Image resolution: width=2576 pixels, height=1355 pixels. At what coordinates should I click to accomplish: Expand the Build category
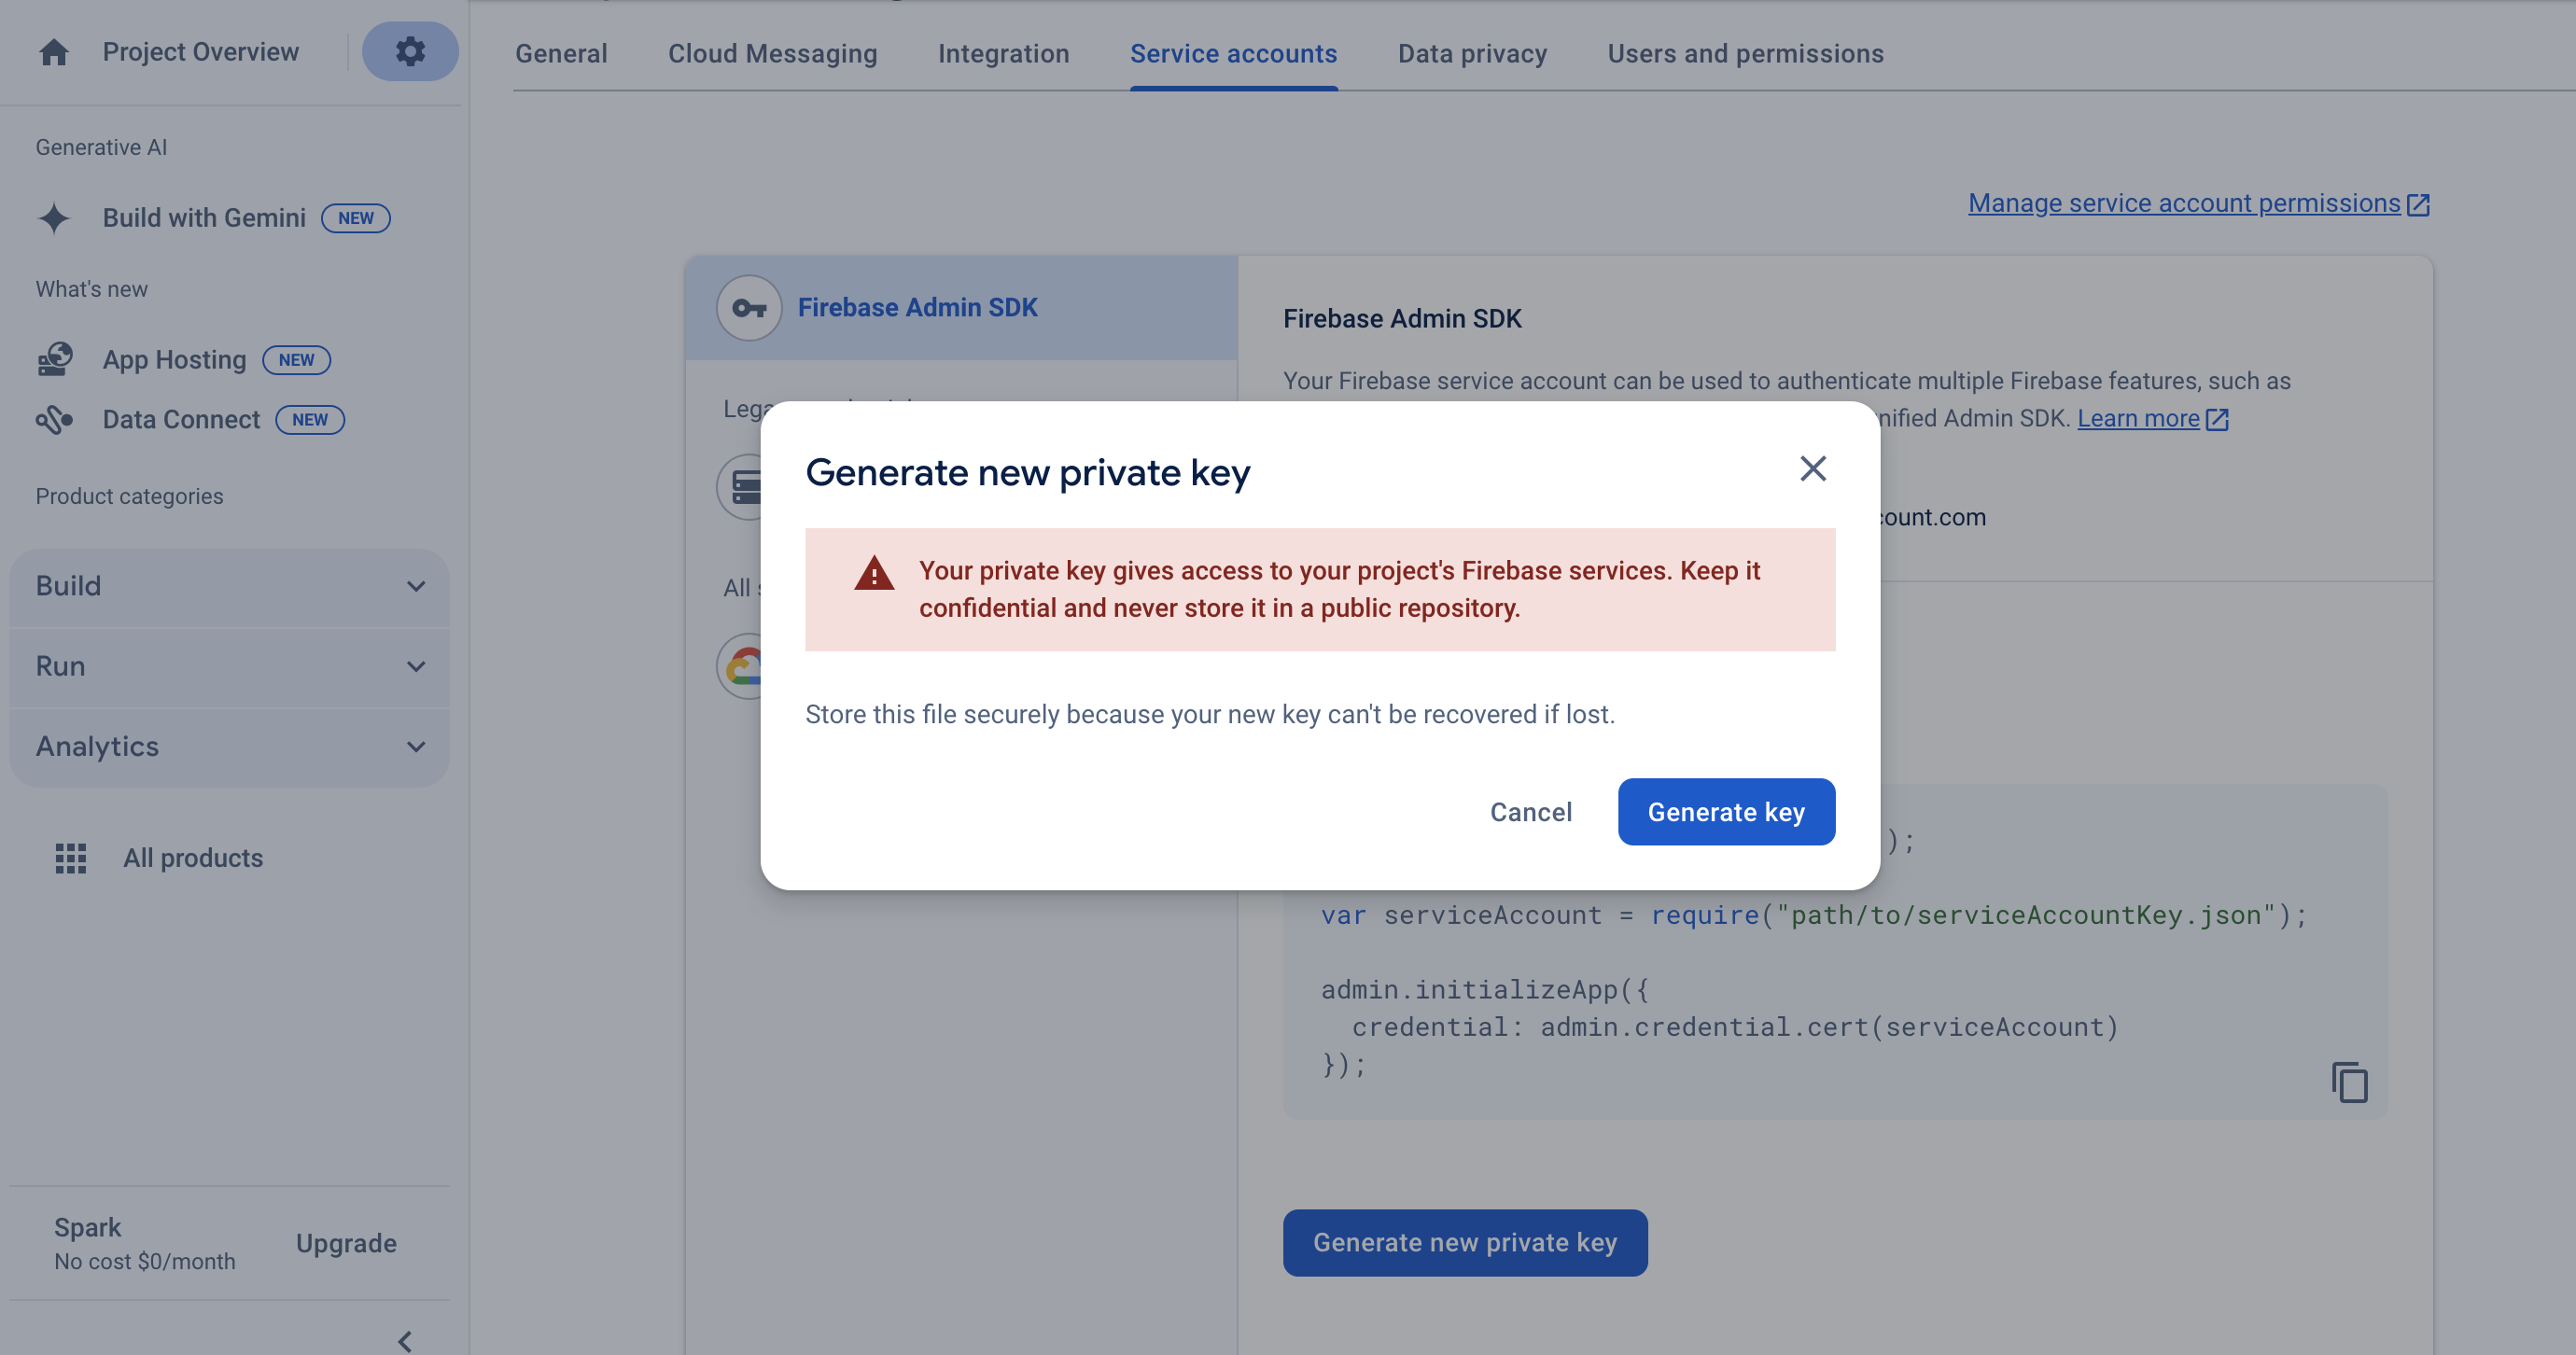pos(229,586)
